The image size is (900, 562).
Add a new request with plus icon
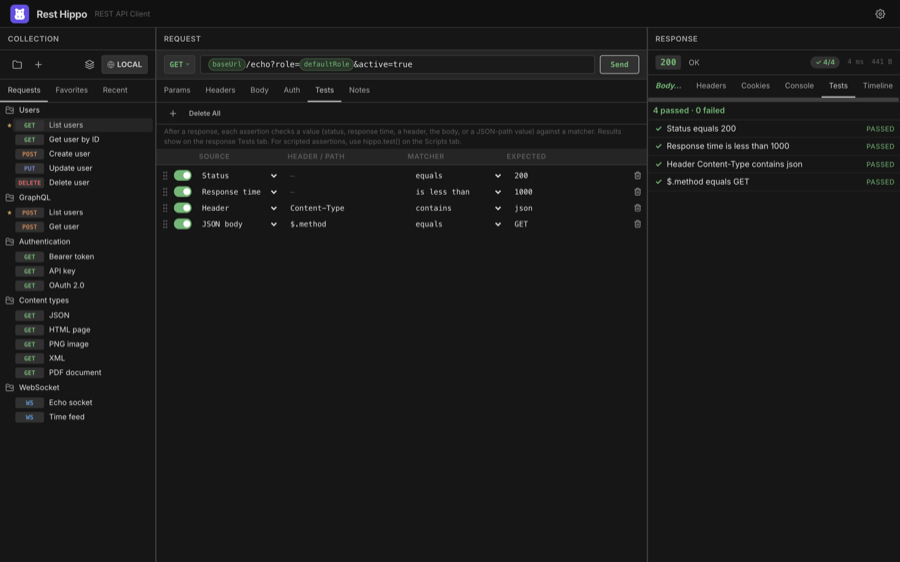click(x=38, y=65)
